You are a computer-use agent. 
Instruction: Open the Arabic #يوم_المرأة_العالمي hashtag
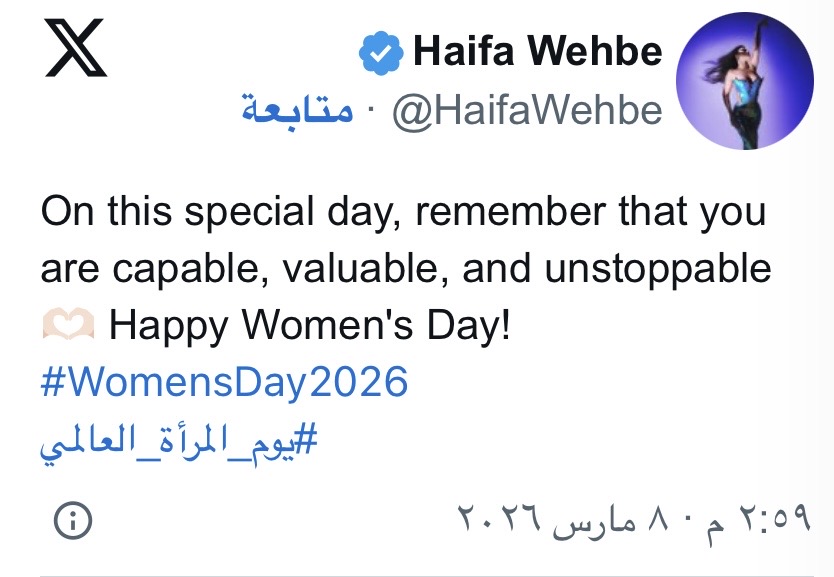point(178,439)
